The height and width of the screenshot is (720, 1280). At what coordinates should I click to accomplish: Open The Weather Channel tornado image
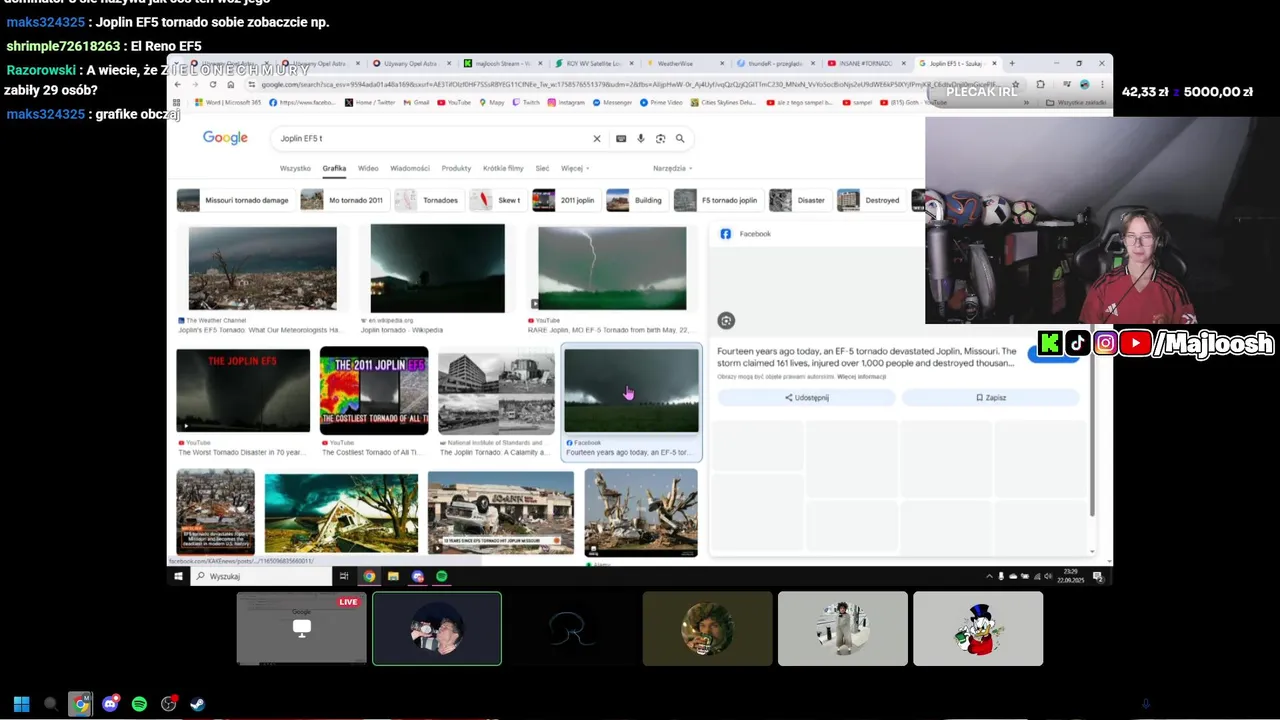point(262,268)
